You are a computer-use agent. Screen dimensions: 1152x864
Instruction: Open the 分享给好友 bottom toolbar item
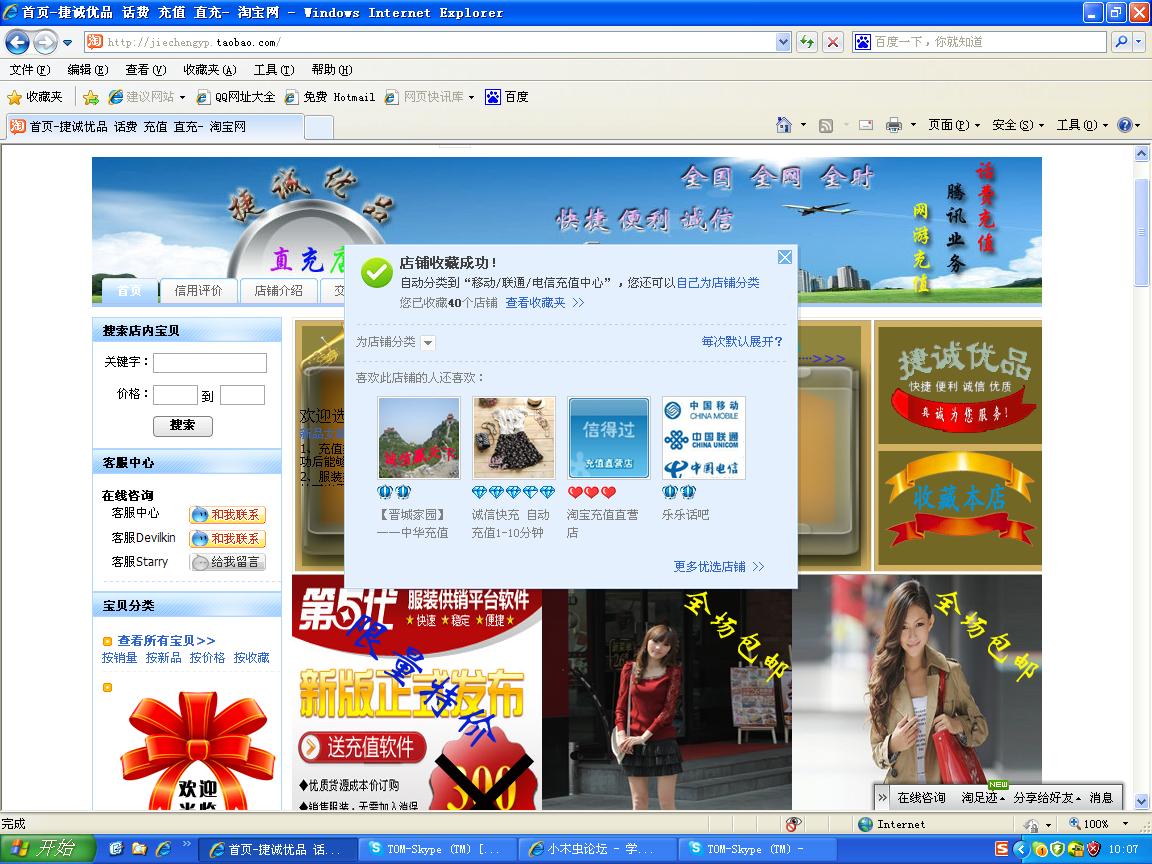[1047, 798]
